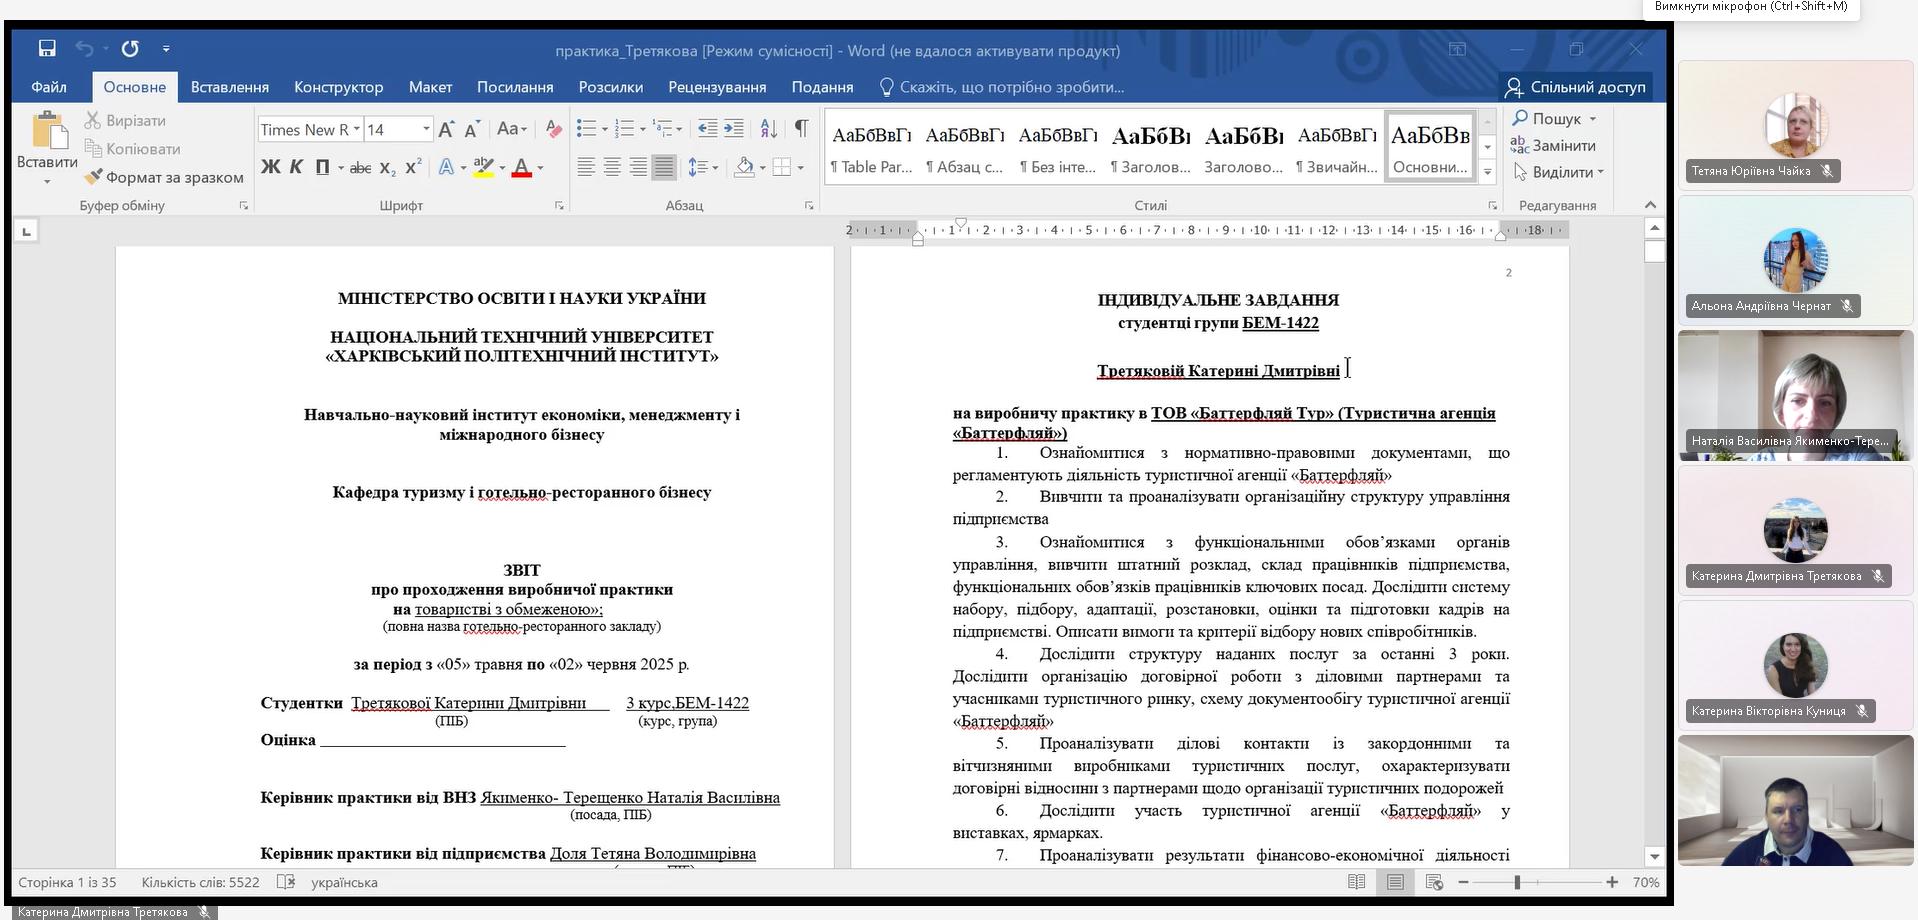Align paragraph to the left
The image size is (1918, 920).
[586, 167]
